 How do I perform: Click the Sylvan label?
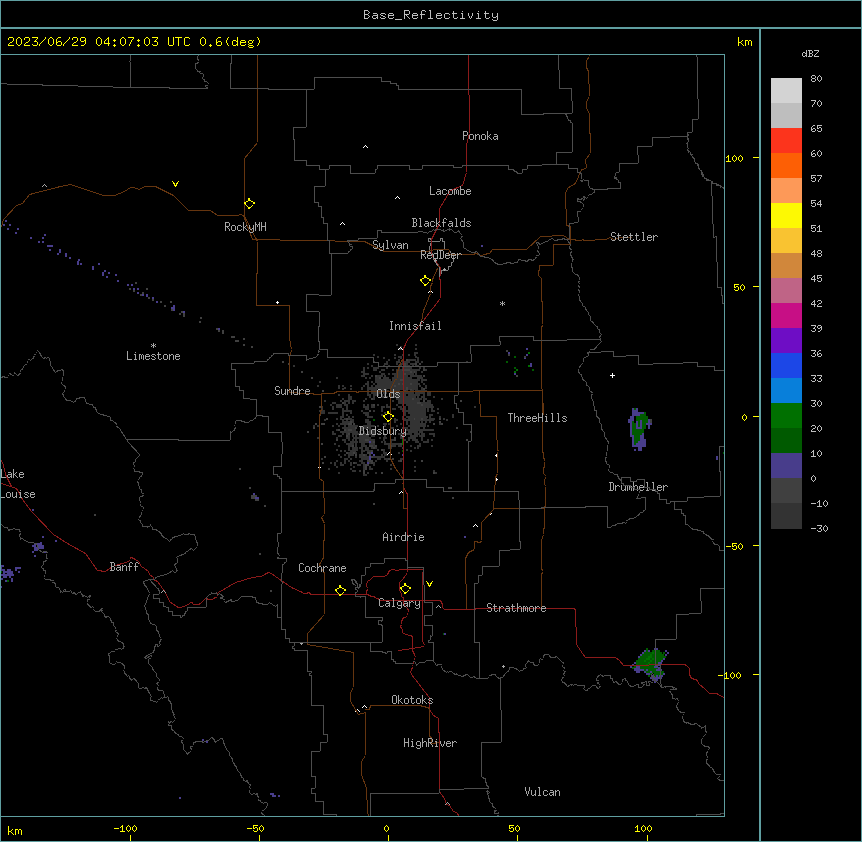point(390,245)
